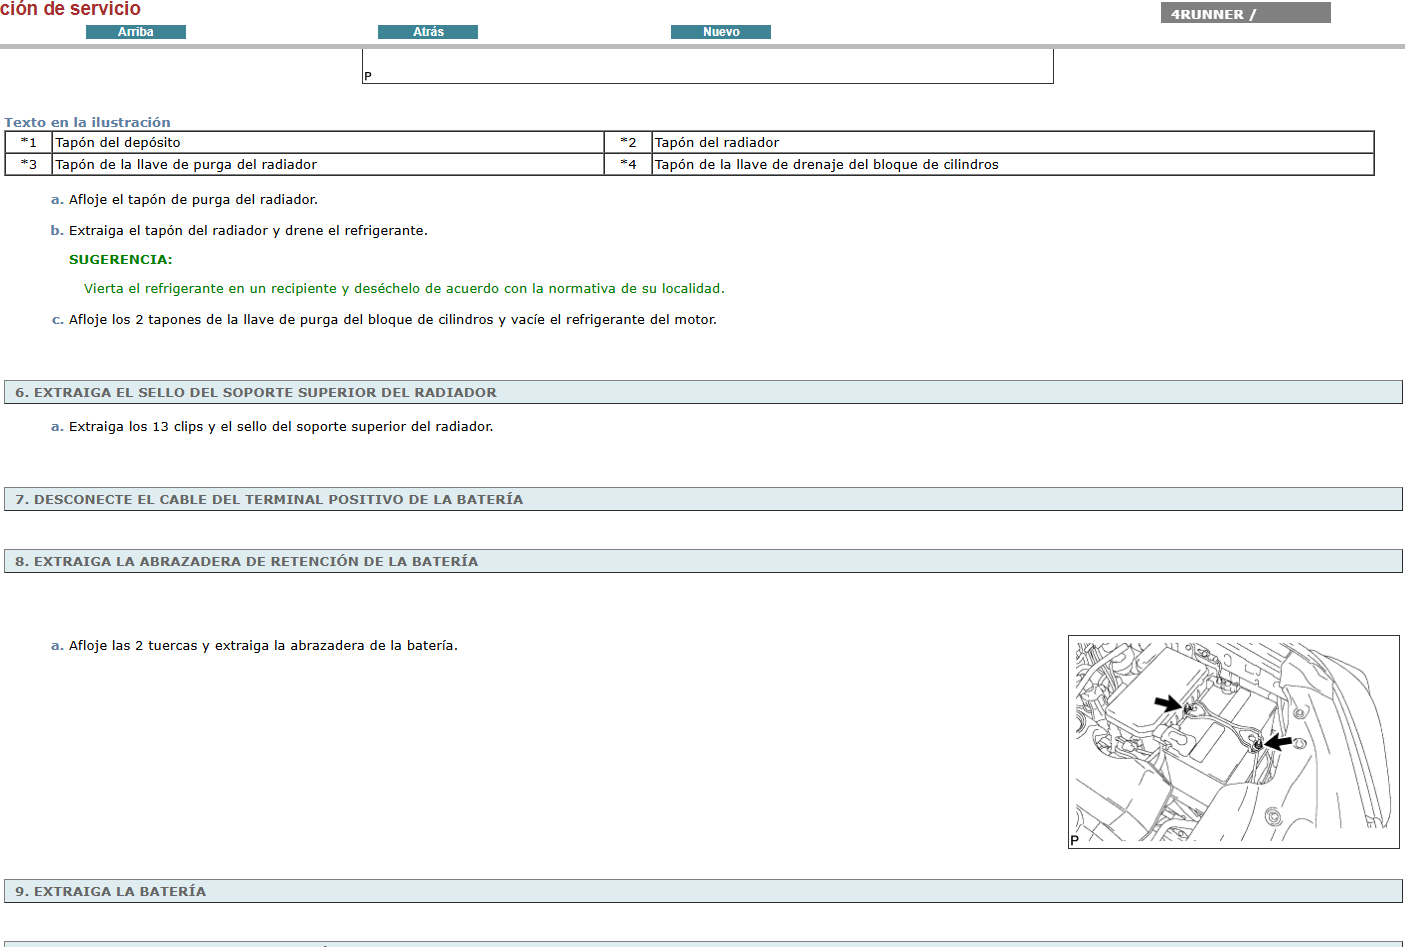Expand section 7 positive battery cable header
Viewport: 1405px width, 947px height.
point(702,499)
